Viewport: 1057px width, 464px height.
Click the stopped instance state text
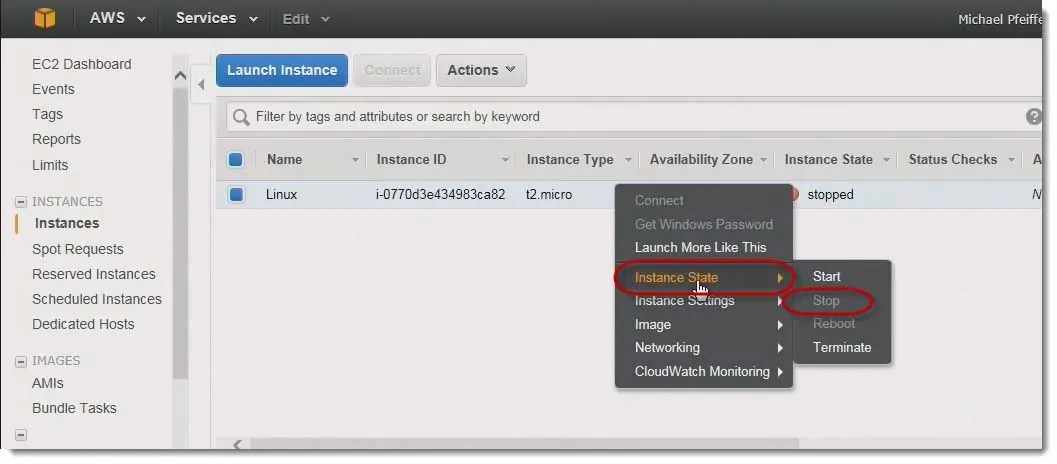click(x=830, y=195)
